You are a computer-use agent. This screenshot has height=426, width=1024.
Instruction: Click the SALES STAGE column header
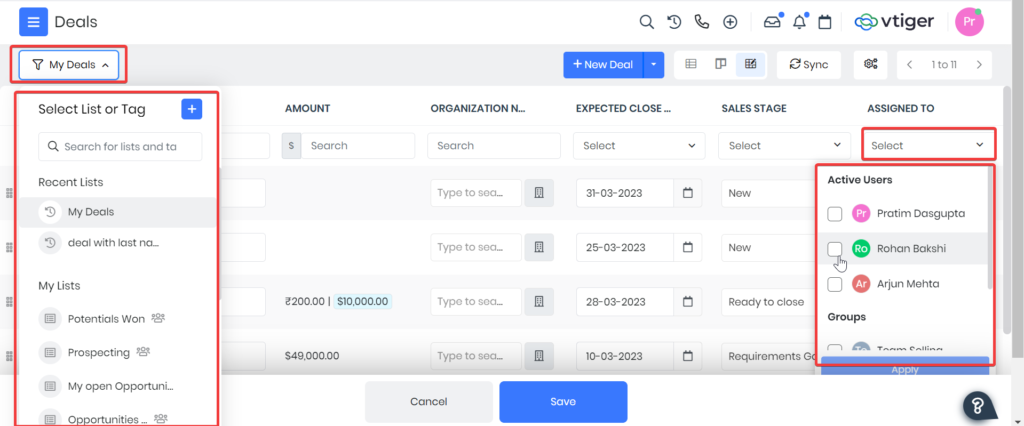[754, 108]
